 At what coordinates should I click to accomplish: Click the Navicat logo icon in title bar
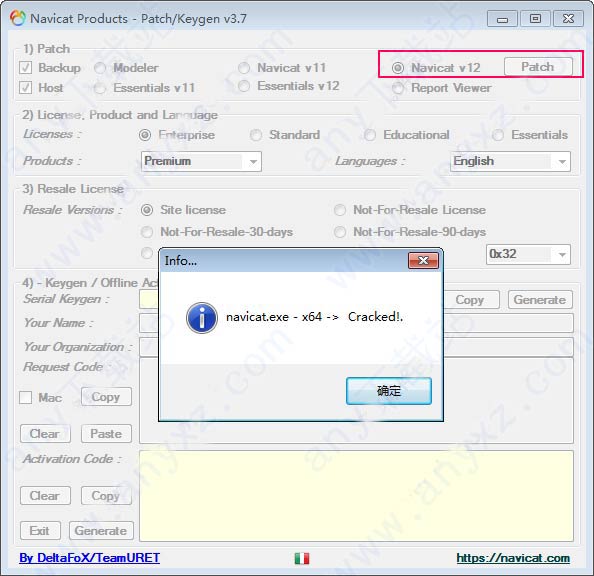pos(17,18)
